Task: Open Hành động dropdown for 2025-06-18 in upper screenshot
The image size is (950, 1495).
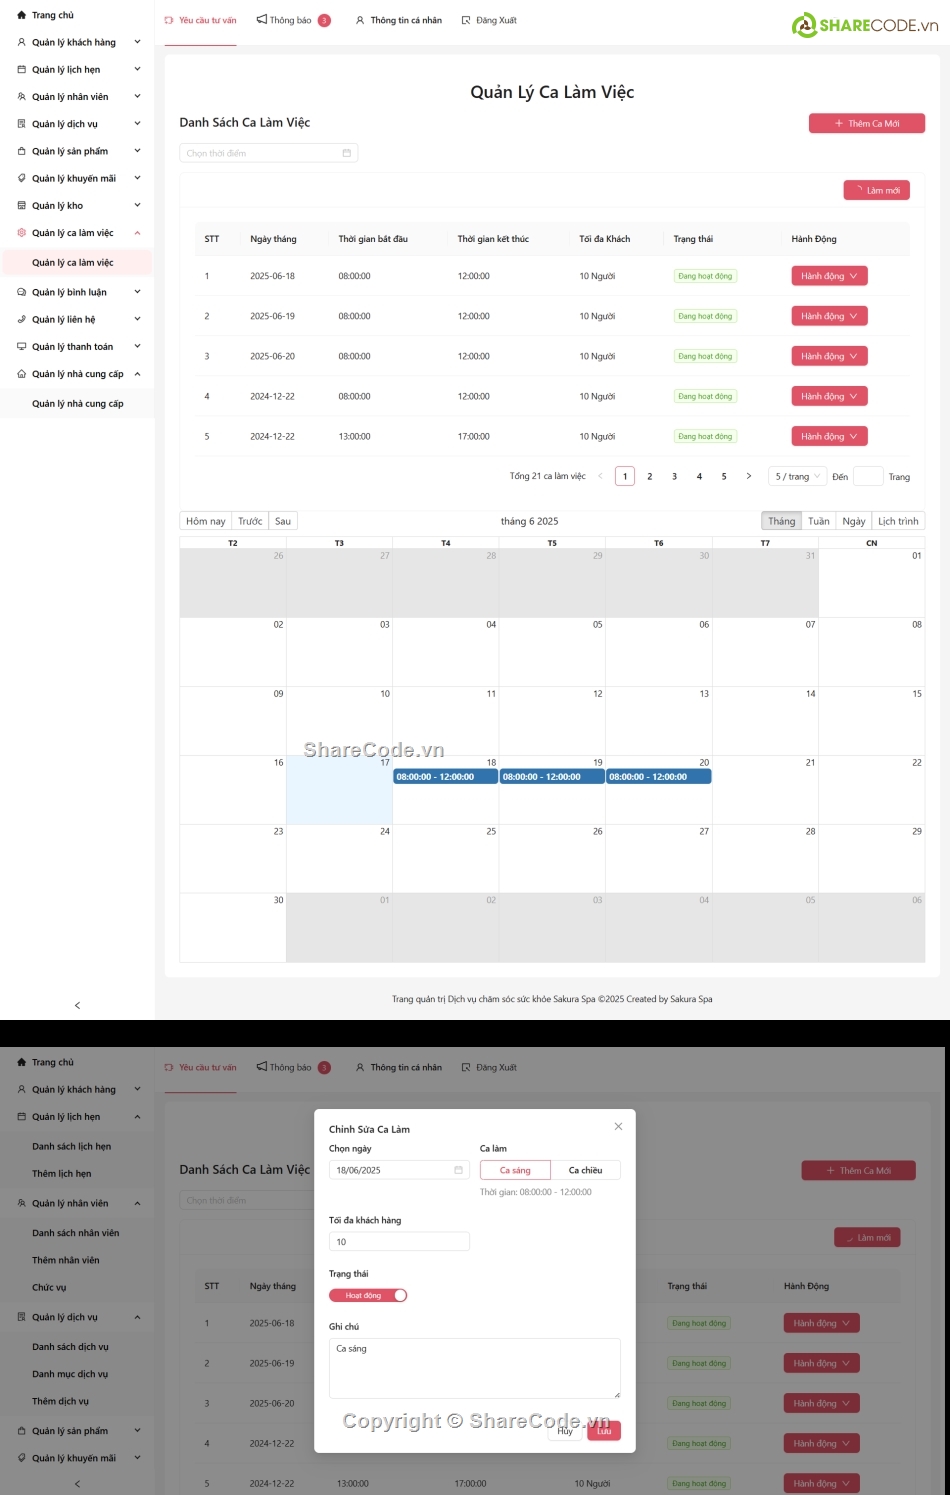Action: (x=829, y=276)
